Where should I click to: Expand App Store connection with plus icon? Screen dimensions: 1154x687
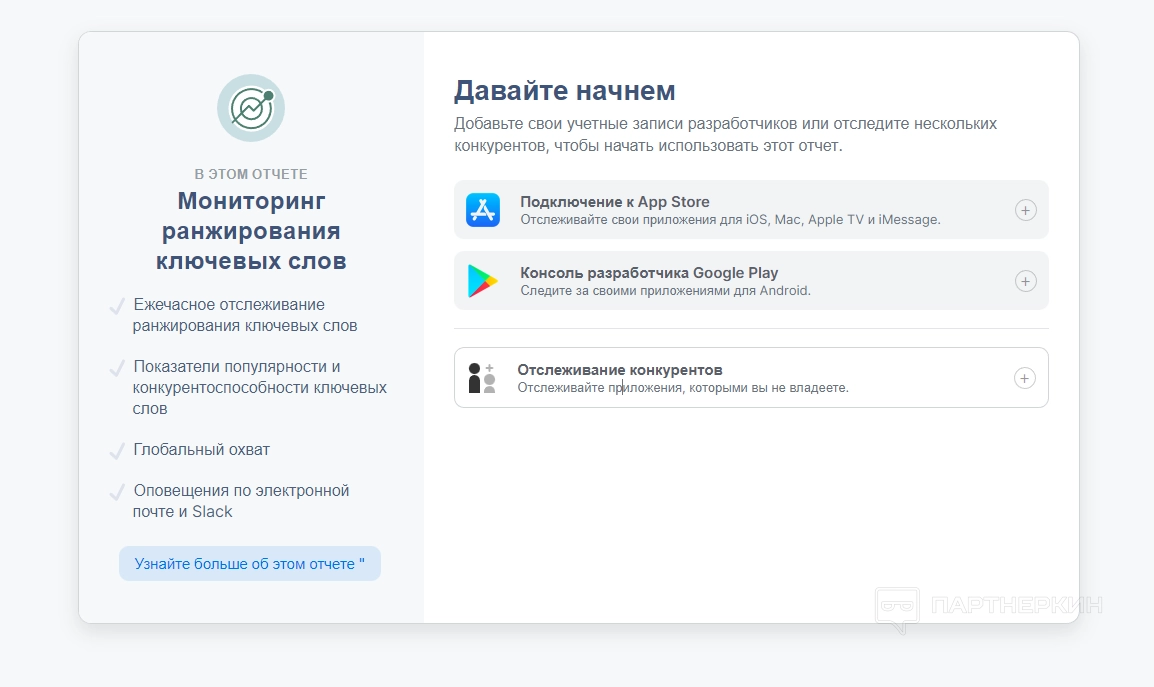[x=1025, y=210]
